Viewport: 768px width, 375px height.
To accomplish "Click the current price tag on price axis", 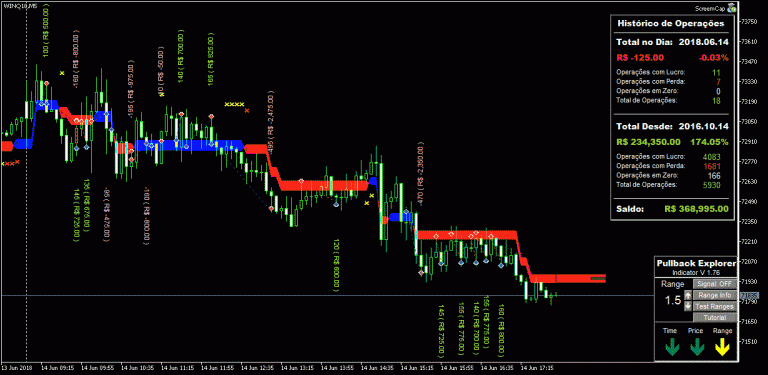I will 750,295.
